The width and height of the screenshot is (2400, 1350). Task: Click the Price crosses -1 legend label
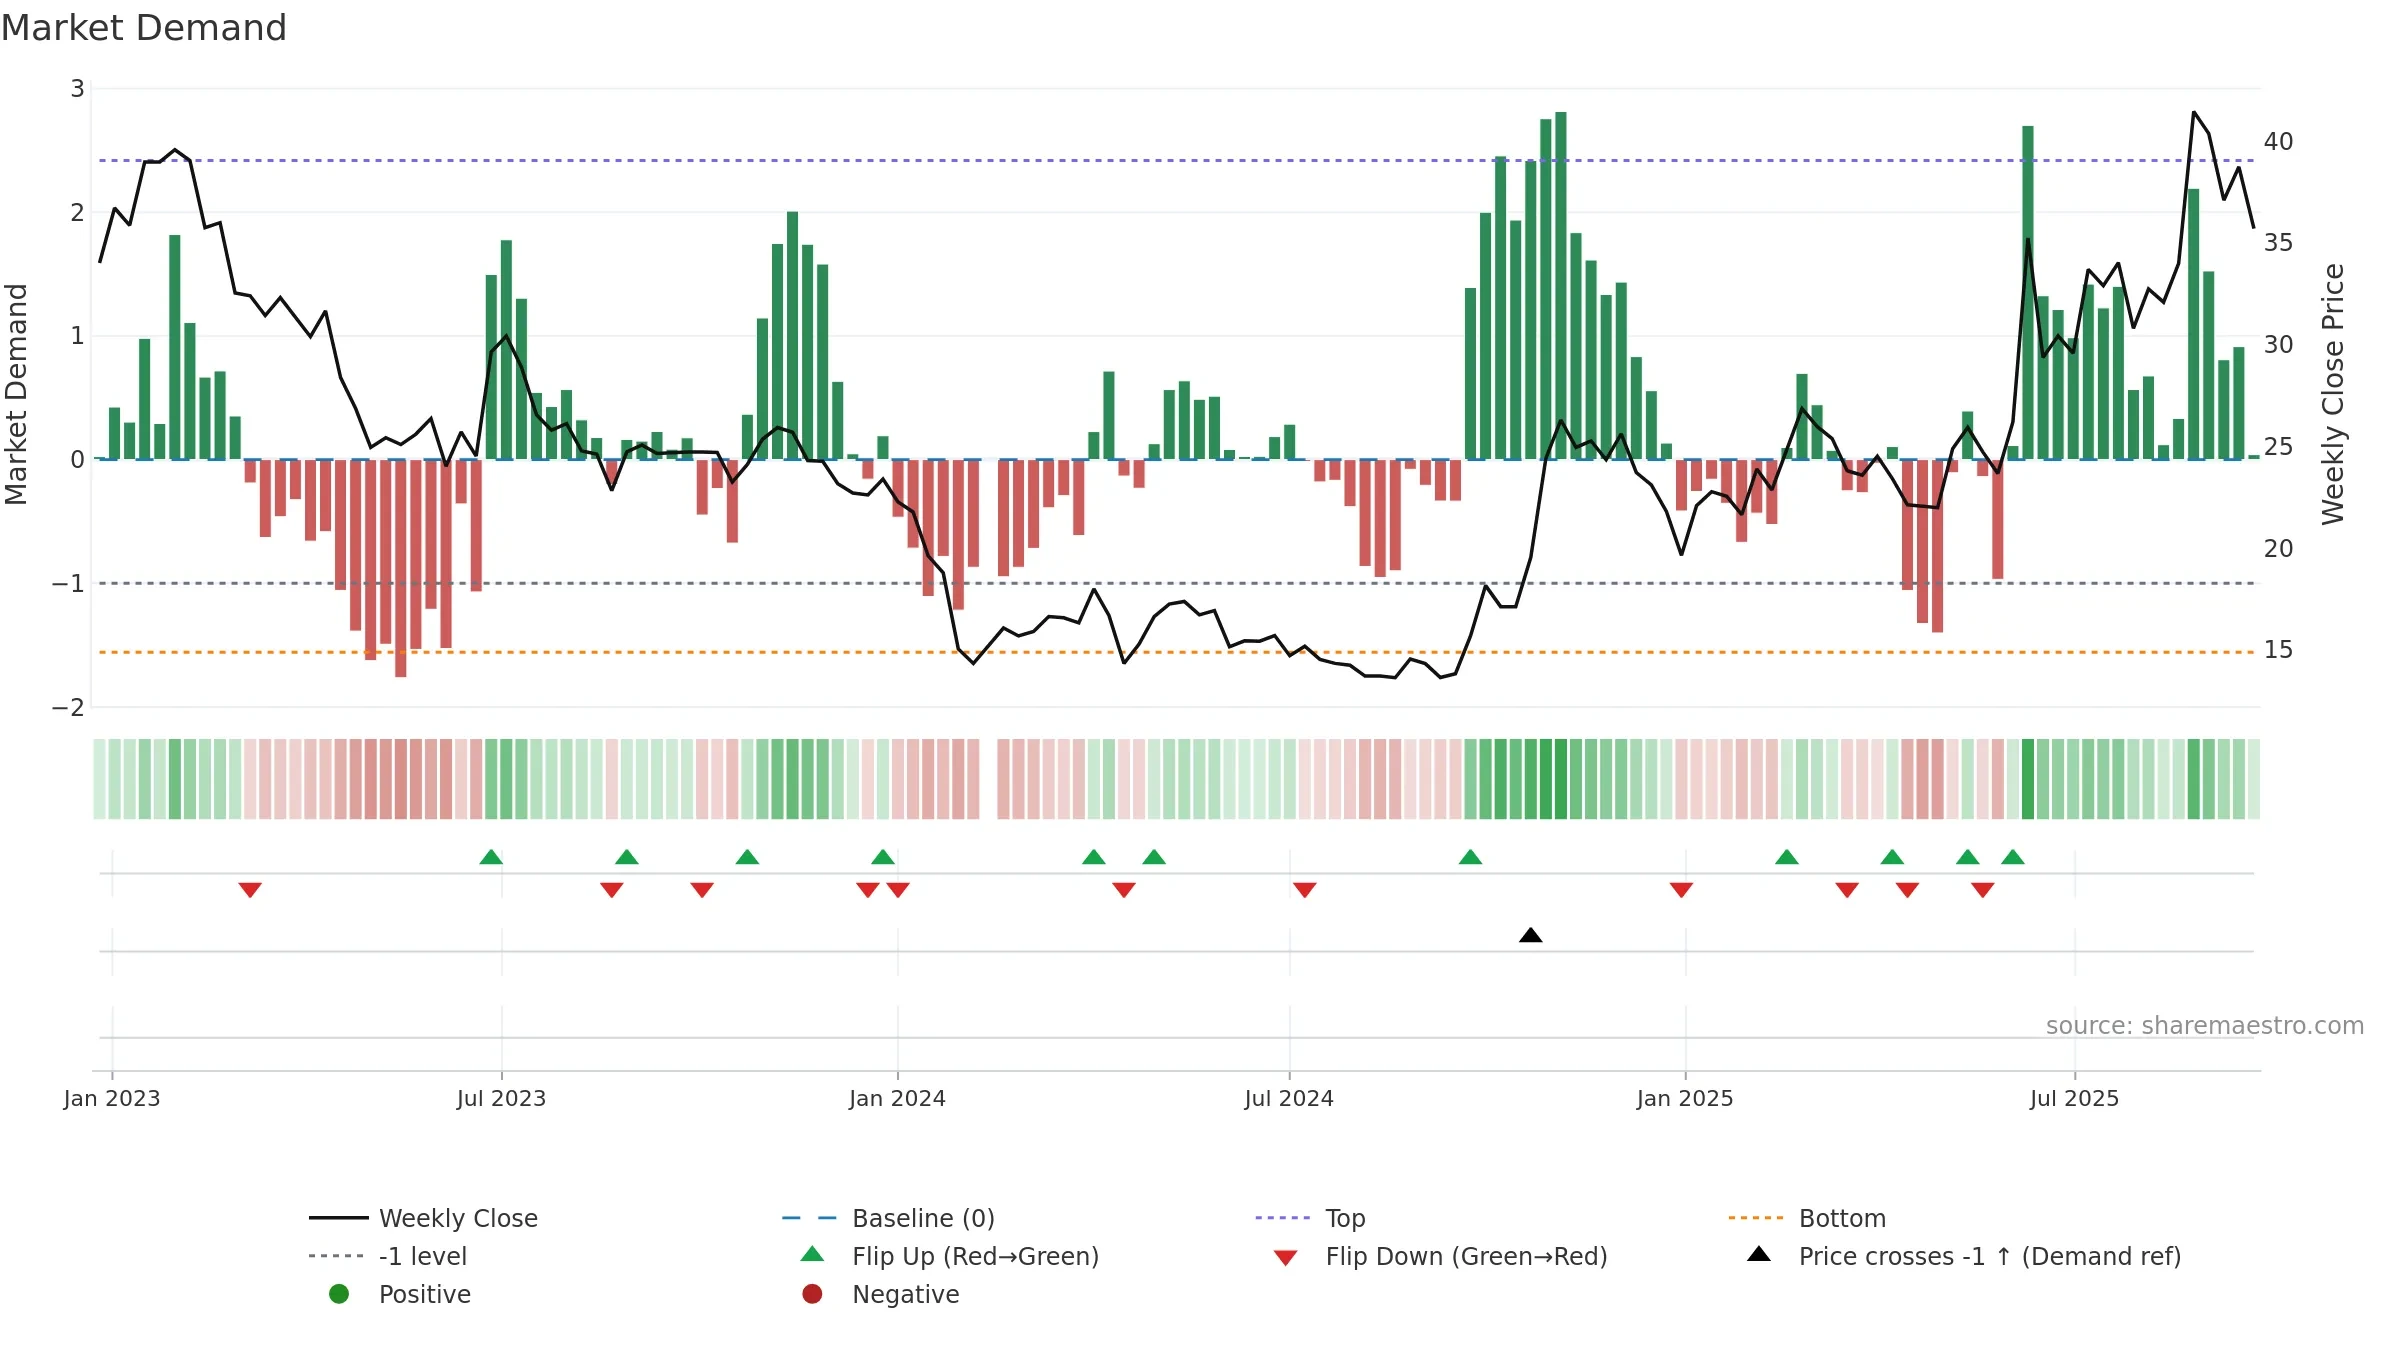(1990, 1256)
